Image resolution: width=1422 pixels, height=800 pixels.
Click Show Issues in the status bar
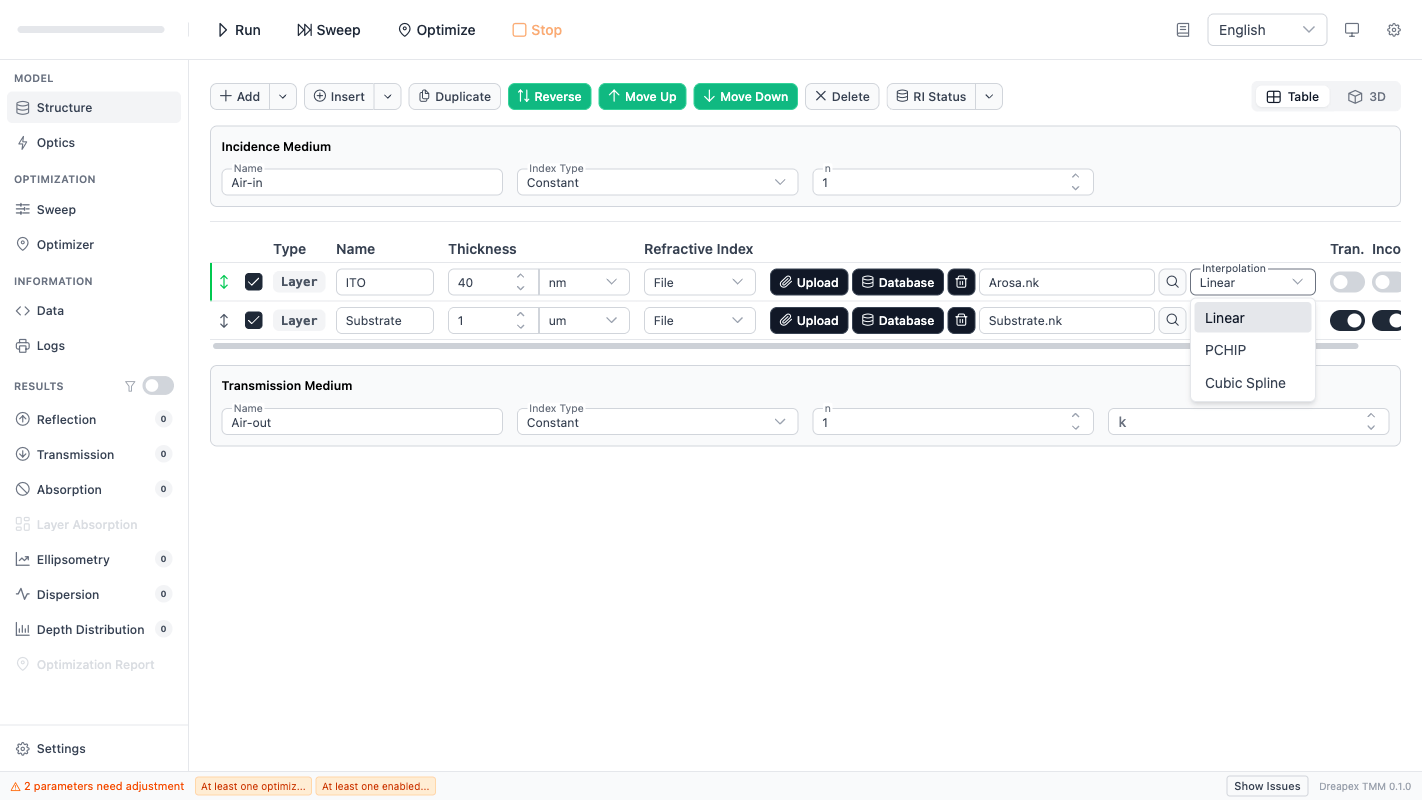coord(1266,786)
